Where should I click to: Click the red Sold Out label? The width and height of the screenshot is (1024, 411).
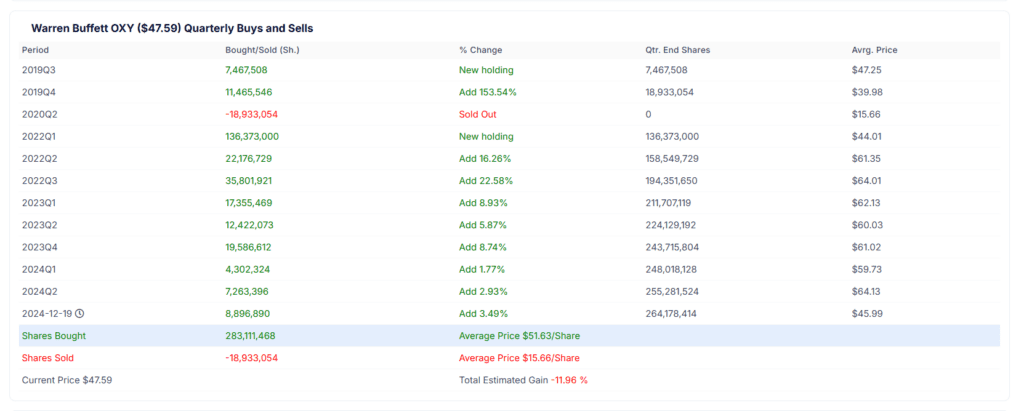478,114
